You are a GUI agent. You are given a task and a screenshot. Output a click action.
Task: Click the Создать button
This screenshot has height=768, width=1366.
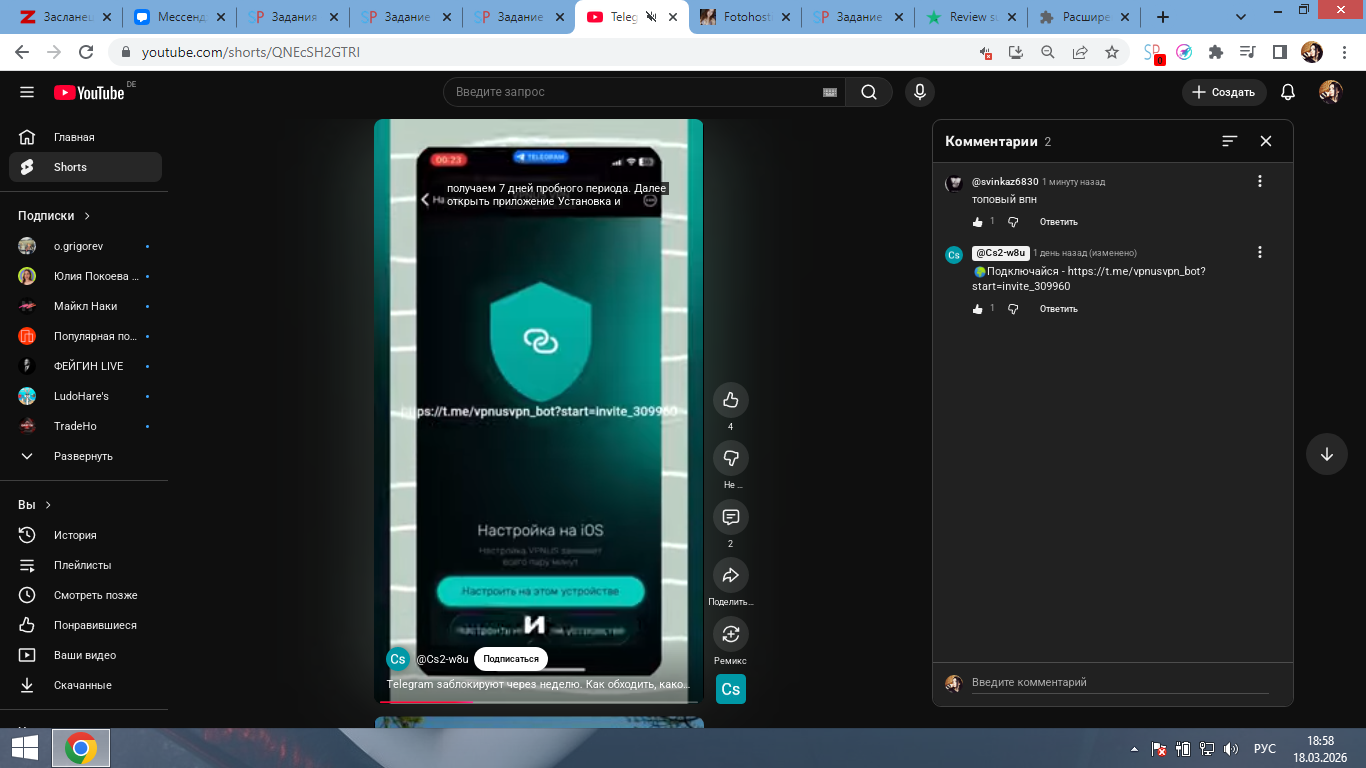click(1224, 92)
